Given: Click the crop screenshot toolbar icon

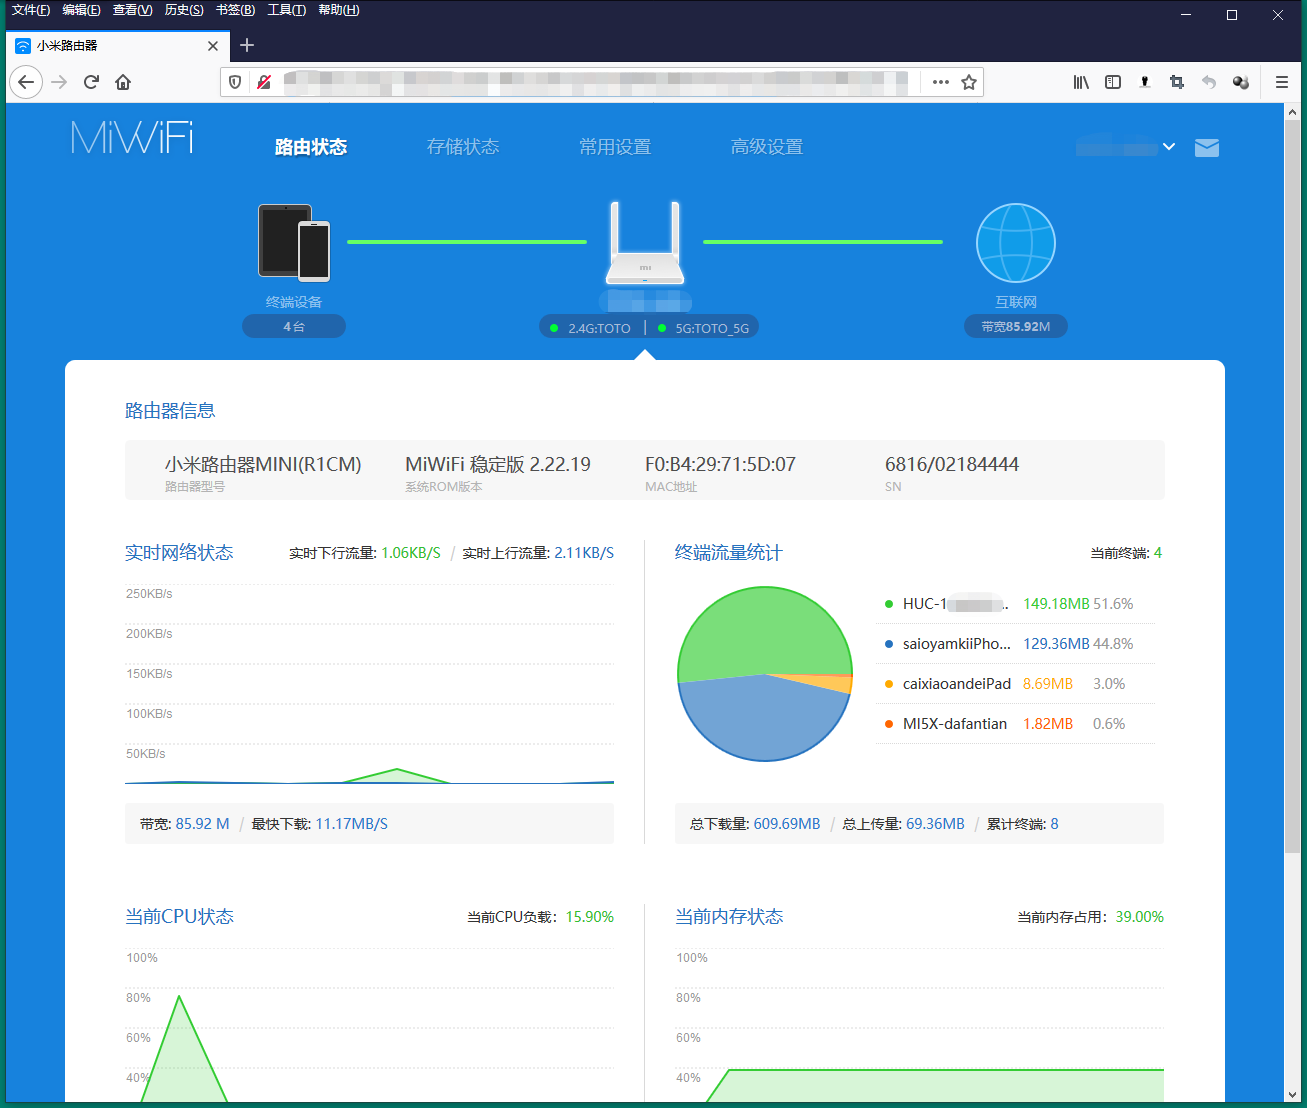Looking at the screenshot, I should coord(1177,82).
